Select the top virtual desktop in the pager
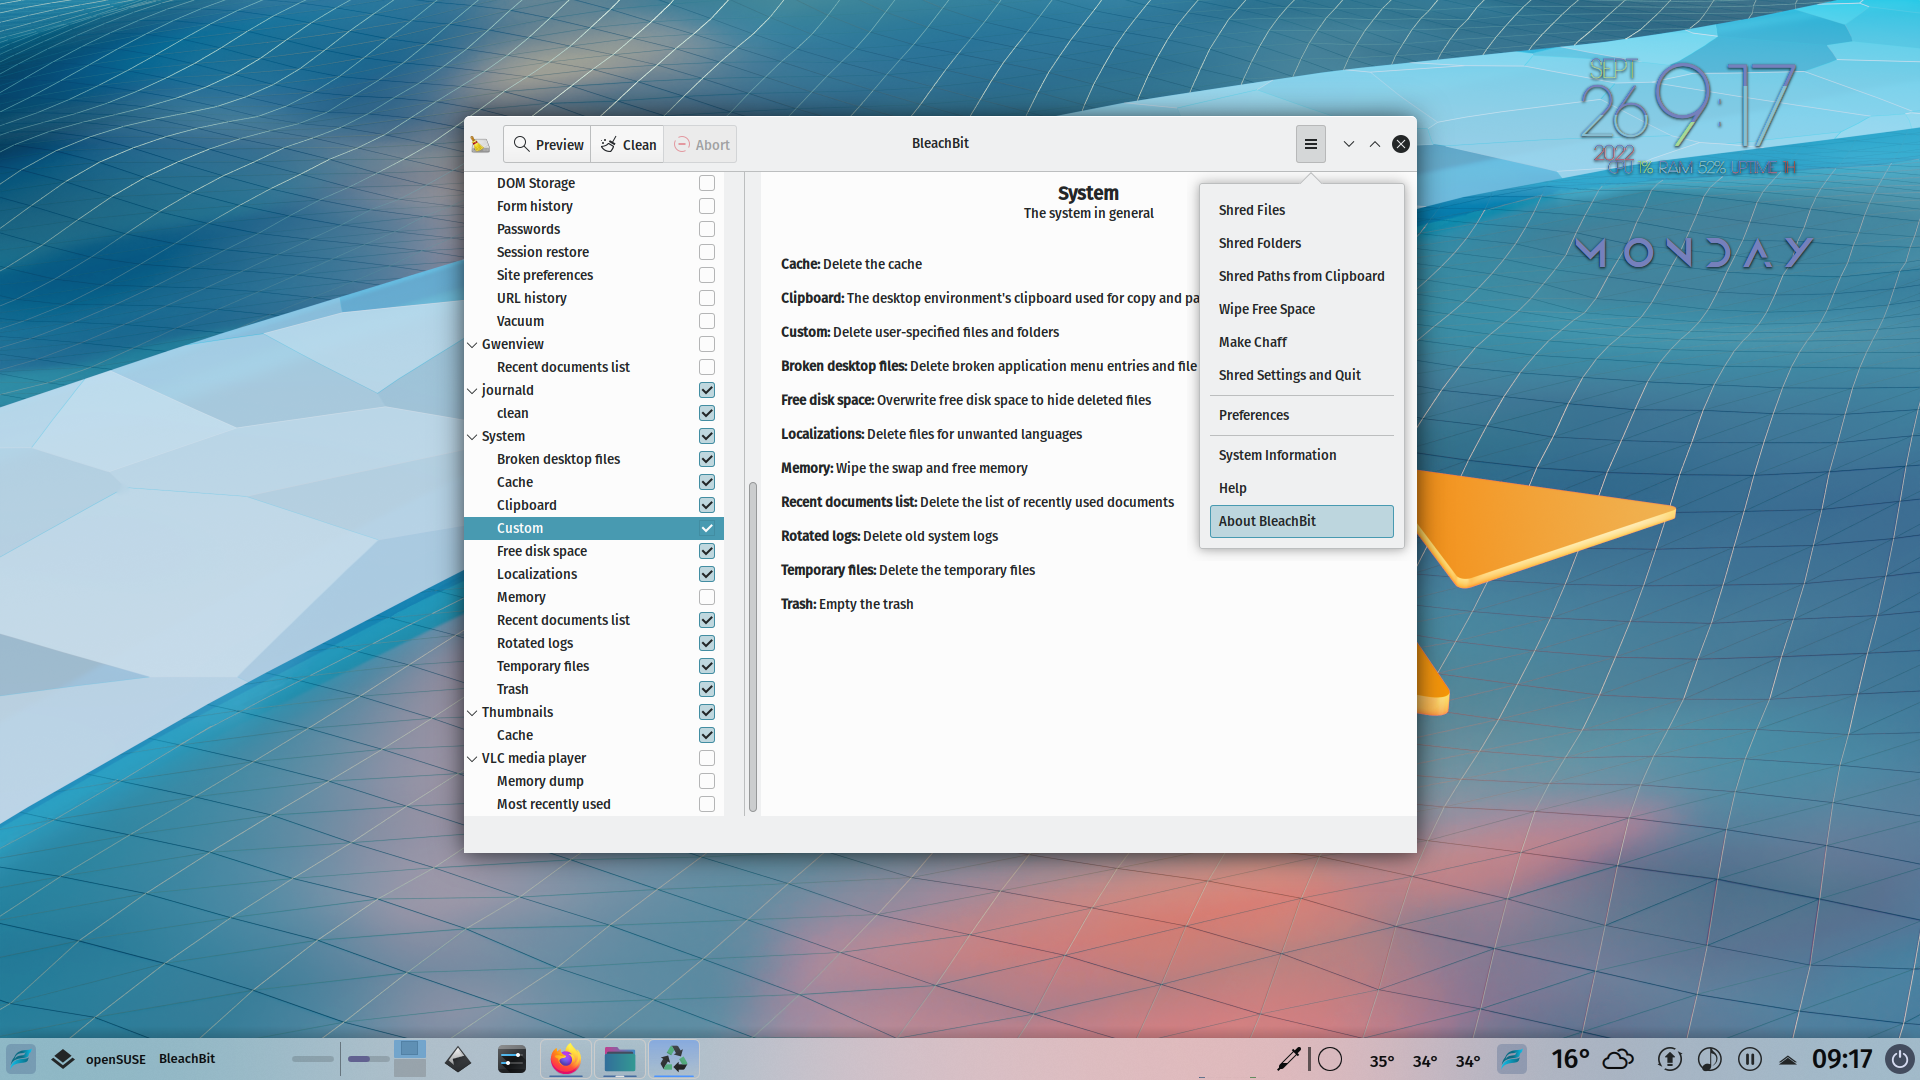1920x1080 pixels. point(410,1049)
